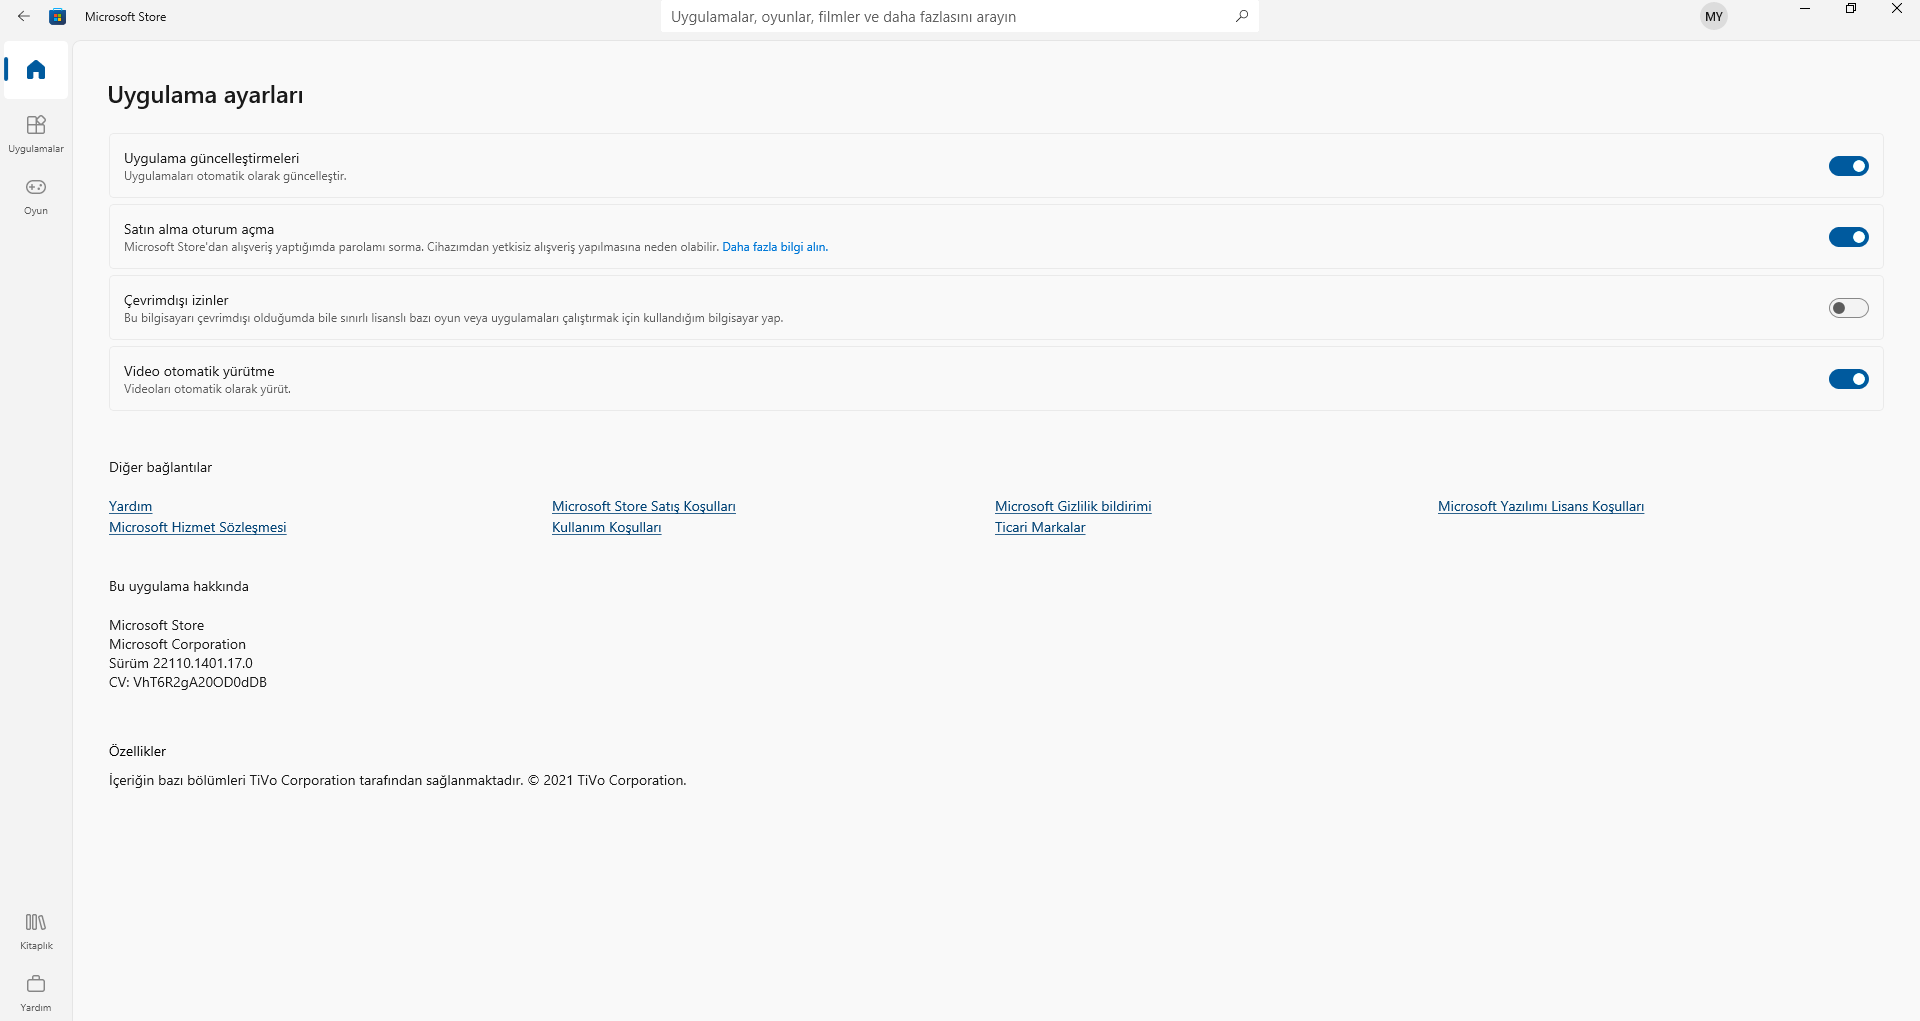1920x1021 pixels.
Task: Open the Oyun (Gaming) section
Action: [36, 196]
